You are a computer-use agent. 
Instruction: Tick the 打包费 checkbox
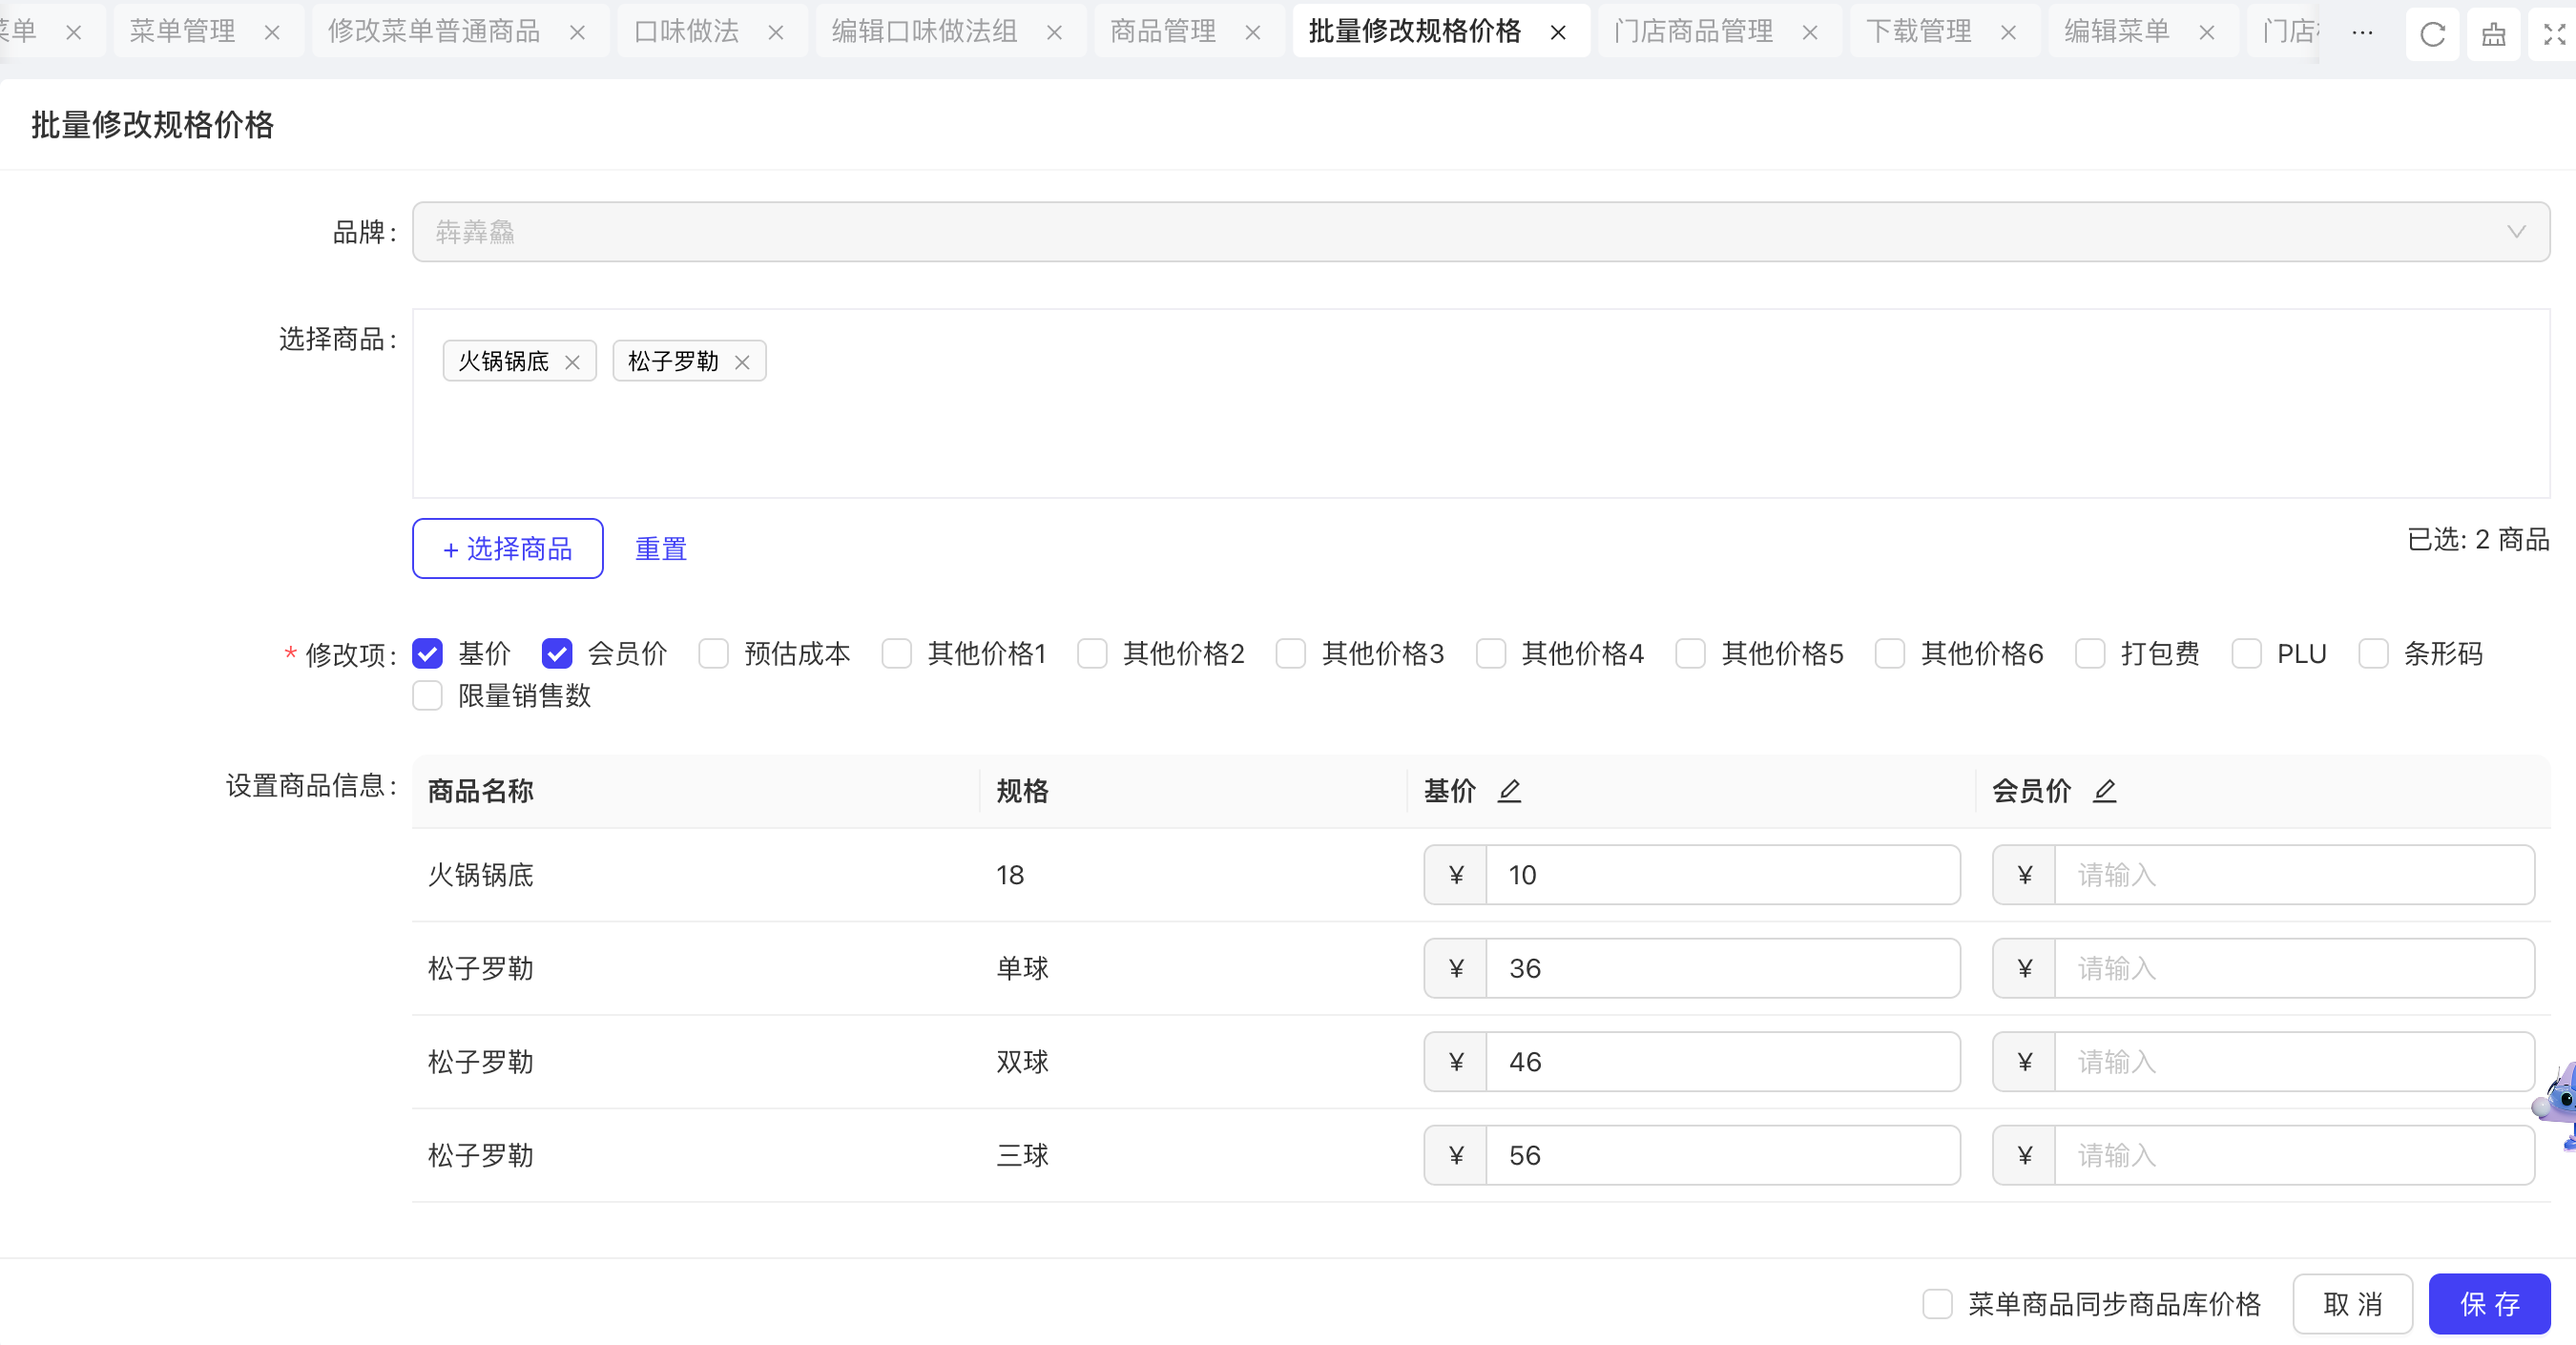[2090, 654]
